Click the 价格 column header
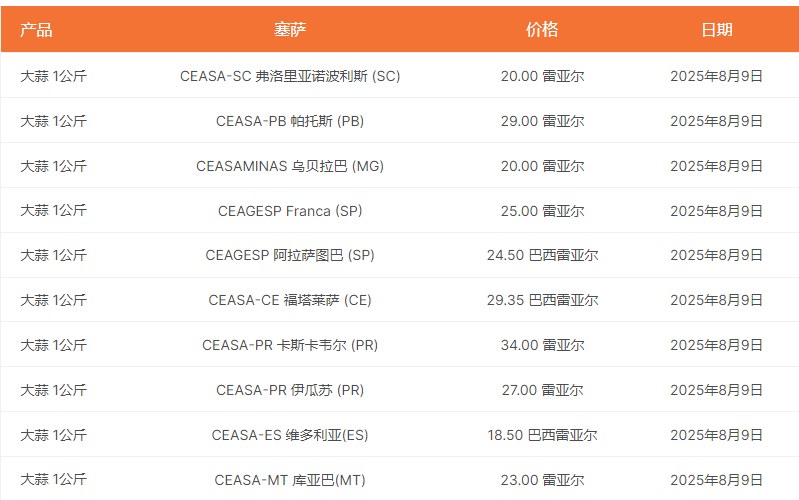Viewport: 799px width, 500px height. [542, 30]
